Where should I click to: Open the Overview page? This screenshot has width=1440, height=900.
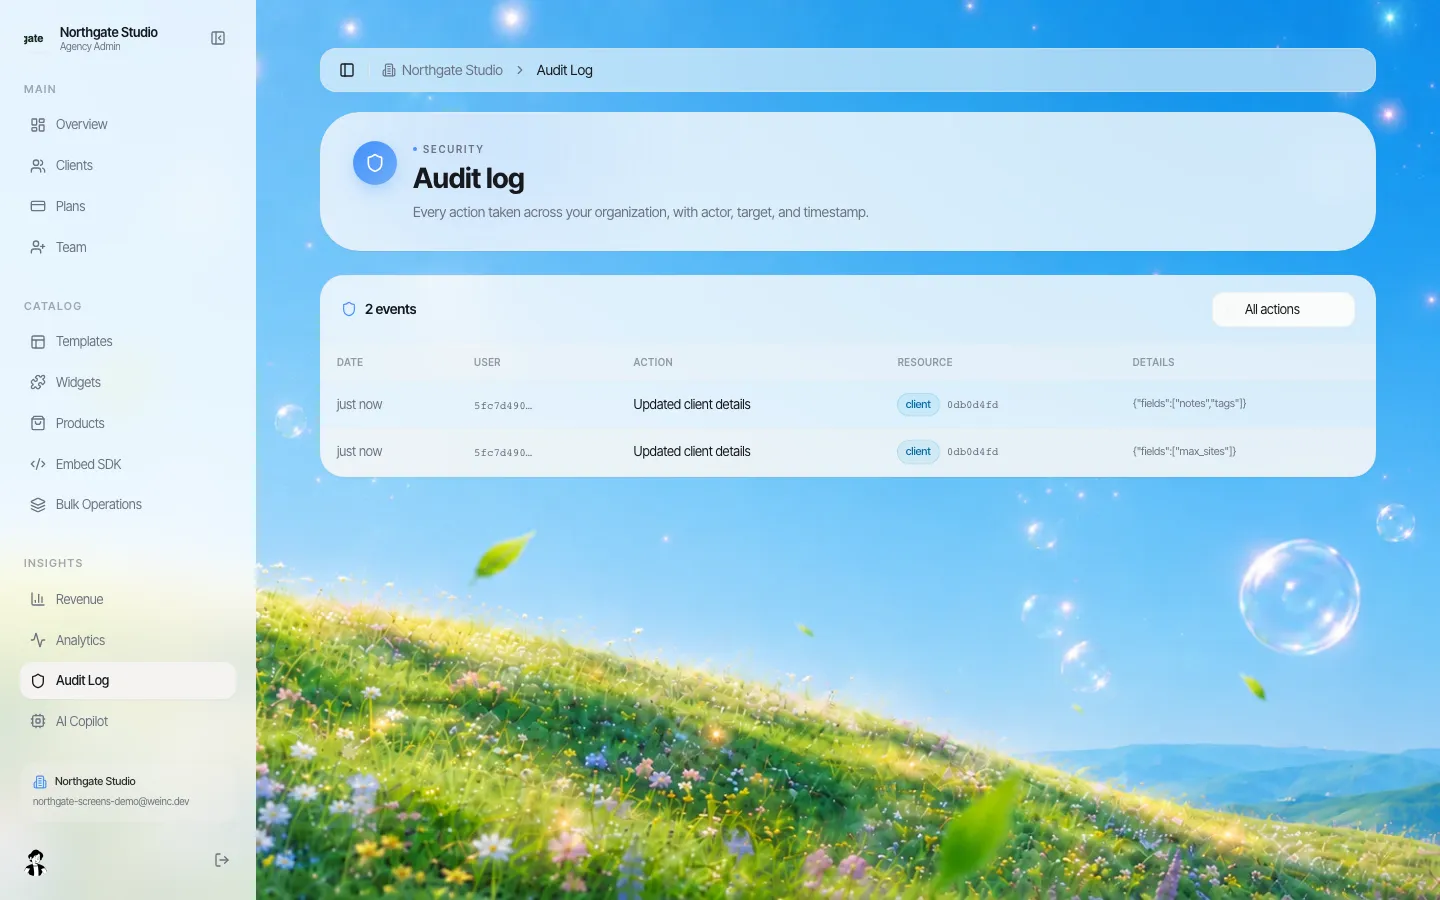coord(128,125)
